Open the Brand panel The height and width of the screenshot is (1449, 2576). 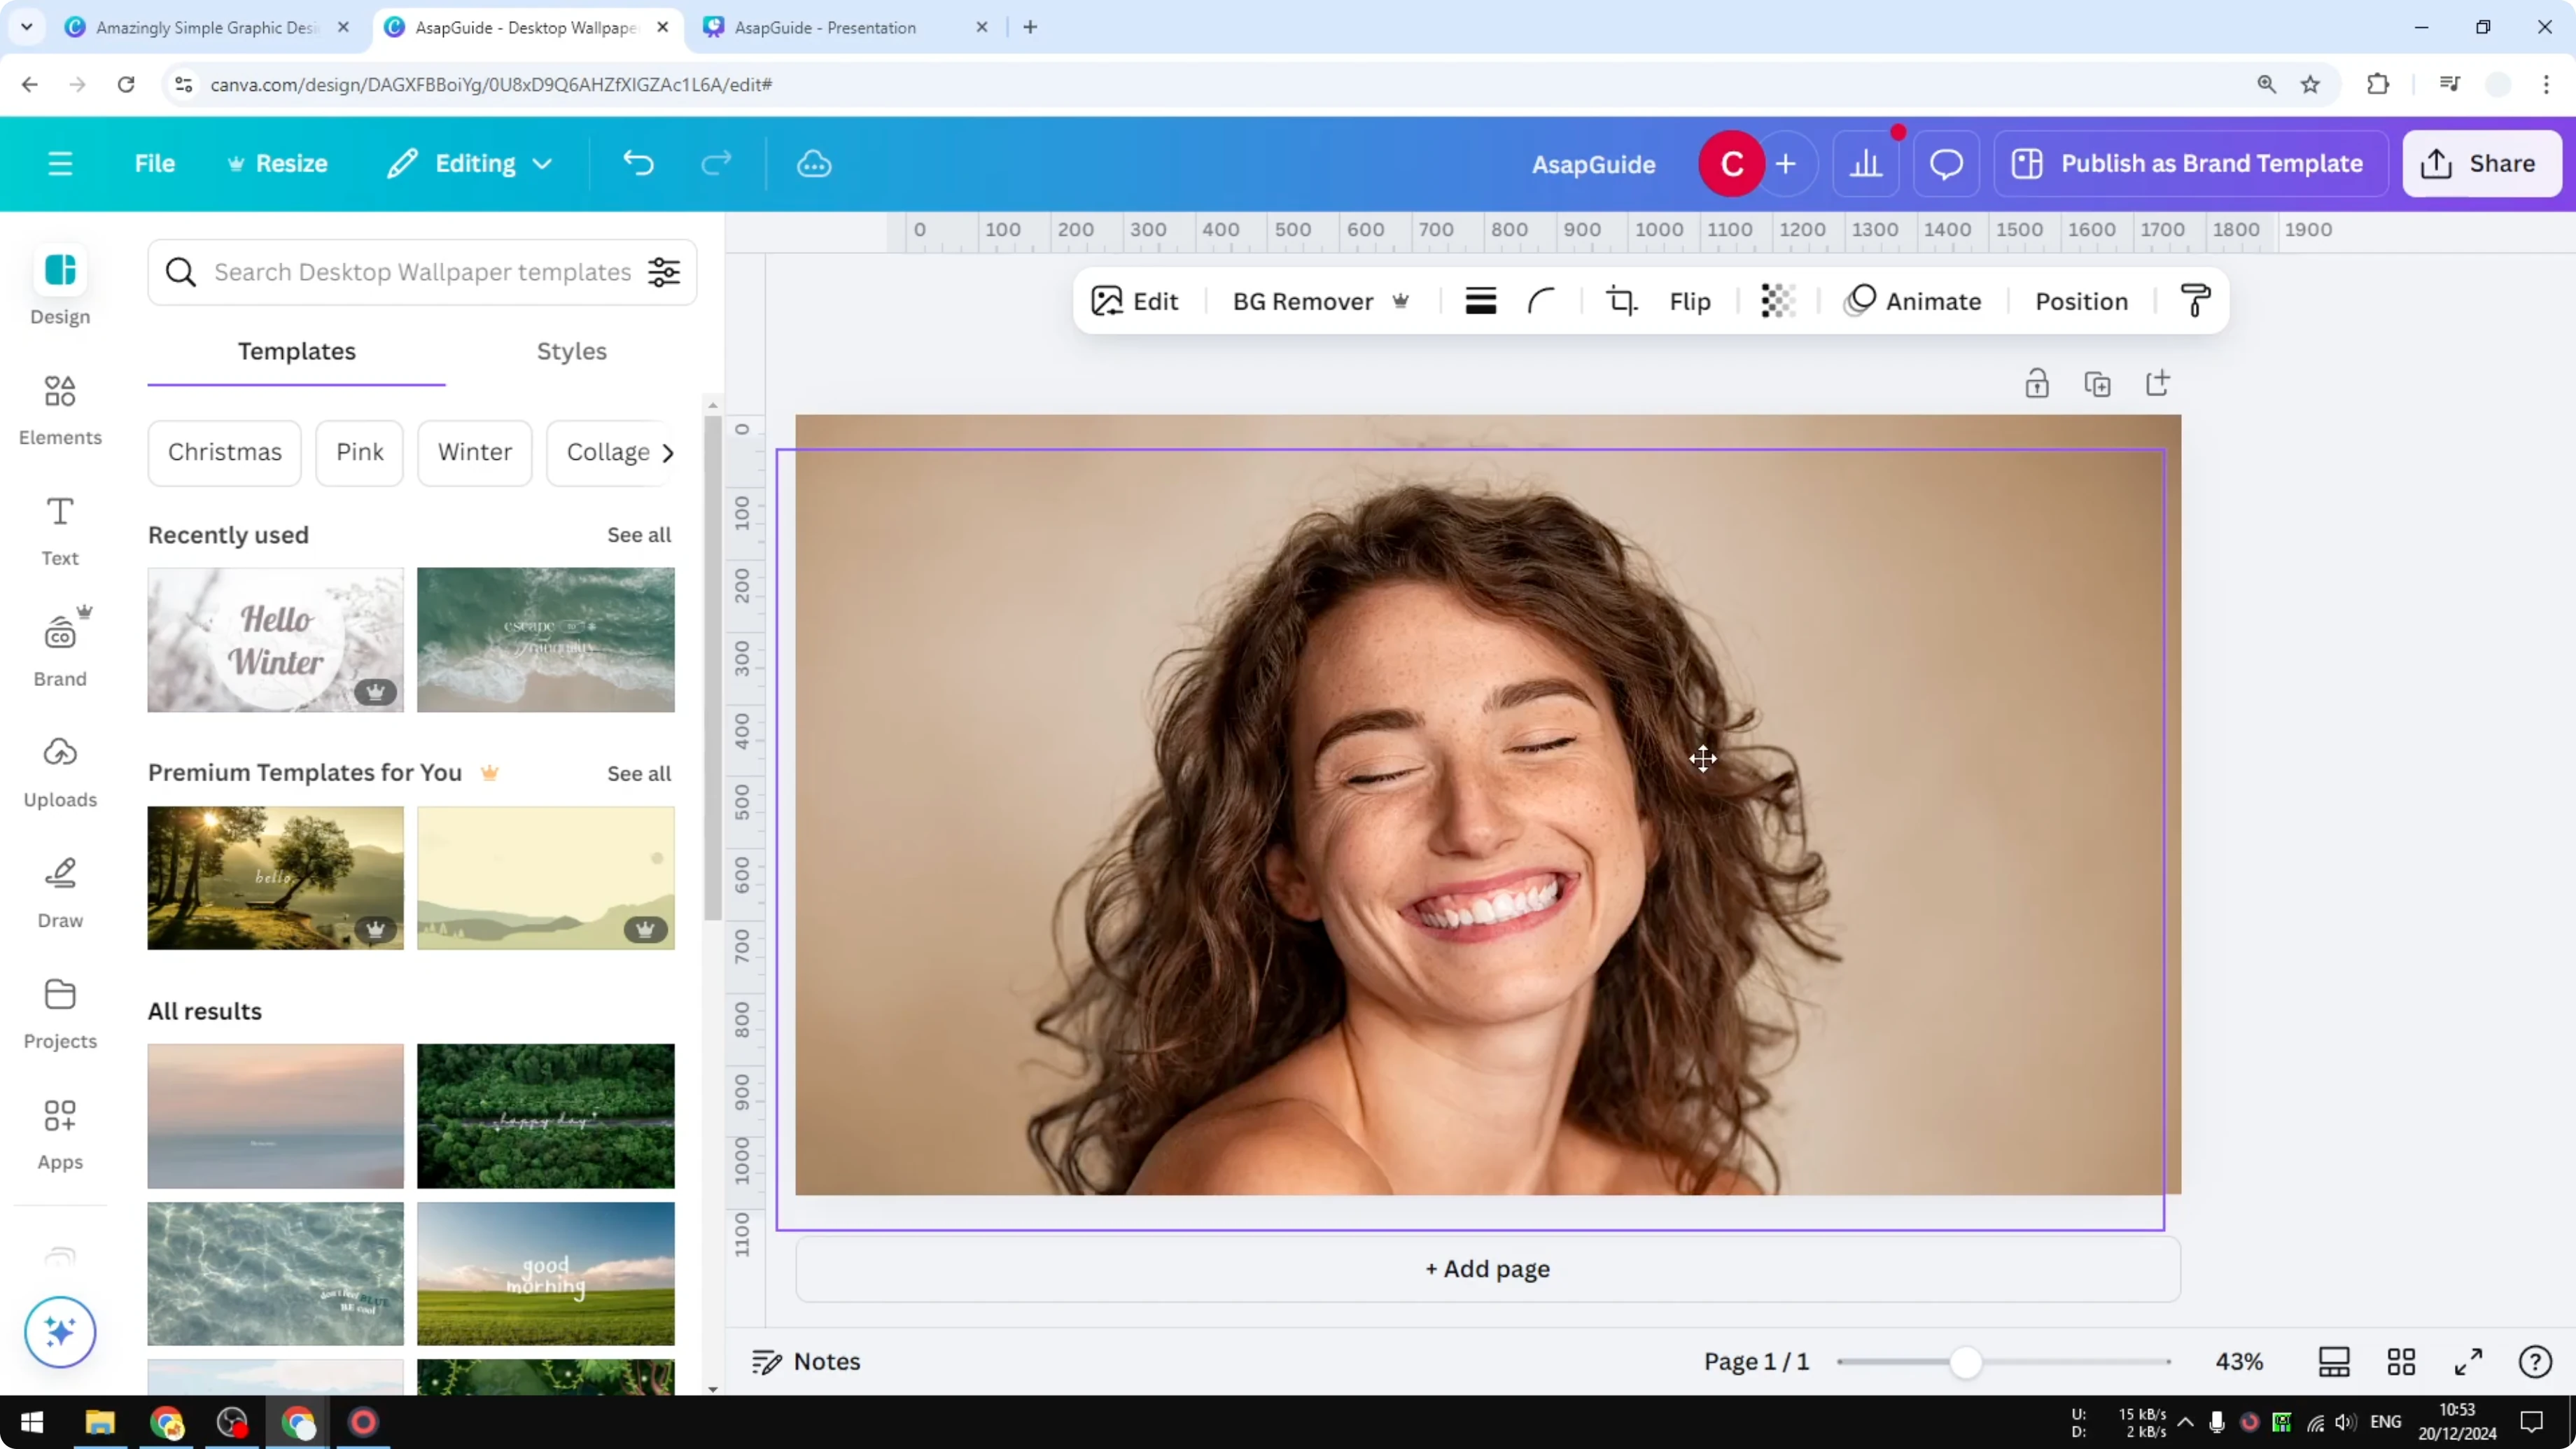click(x=59, y=650)
